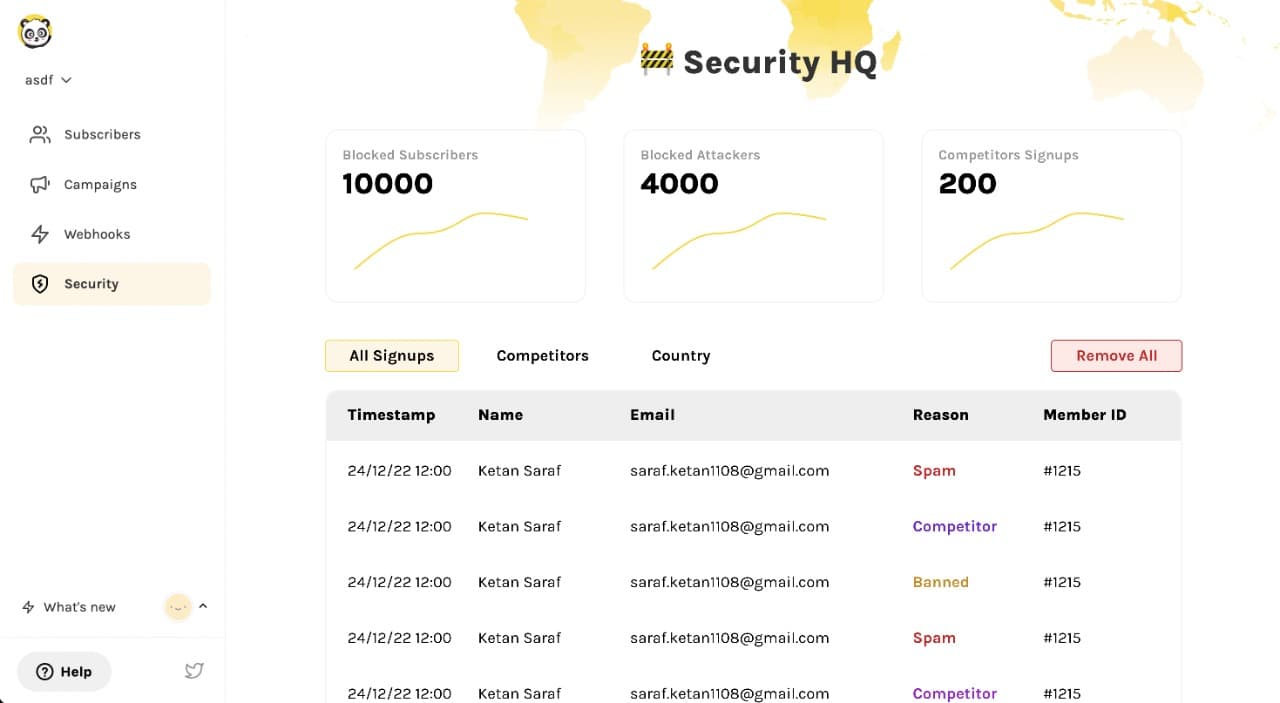Click the panda logo icon
The height and width of the screenshot is (703, 1280).
[35, 32]
